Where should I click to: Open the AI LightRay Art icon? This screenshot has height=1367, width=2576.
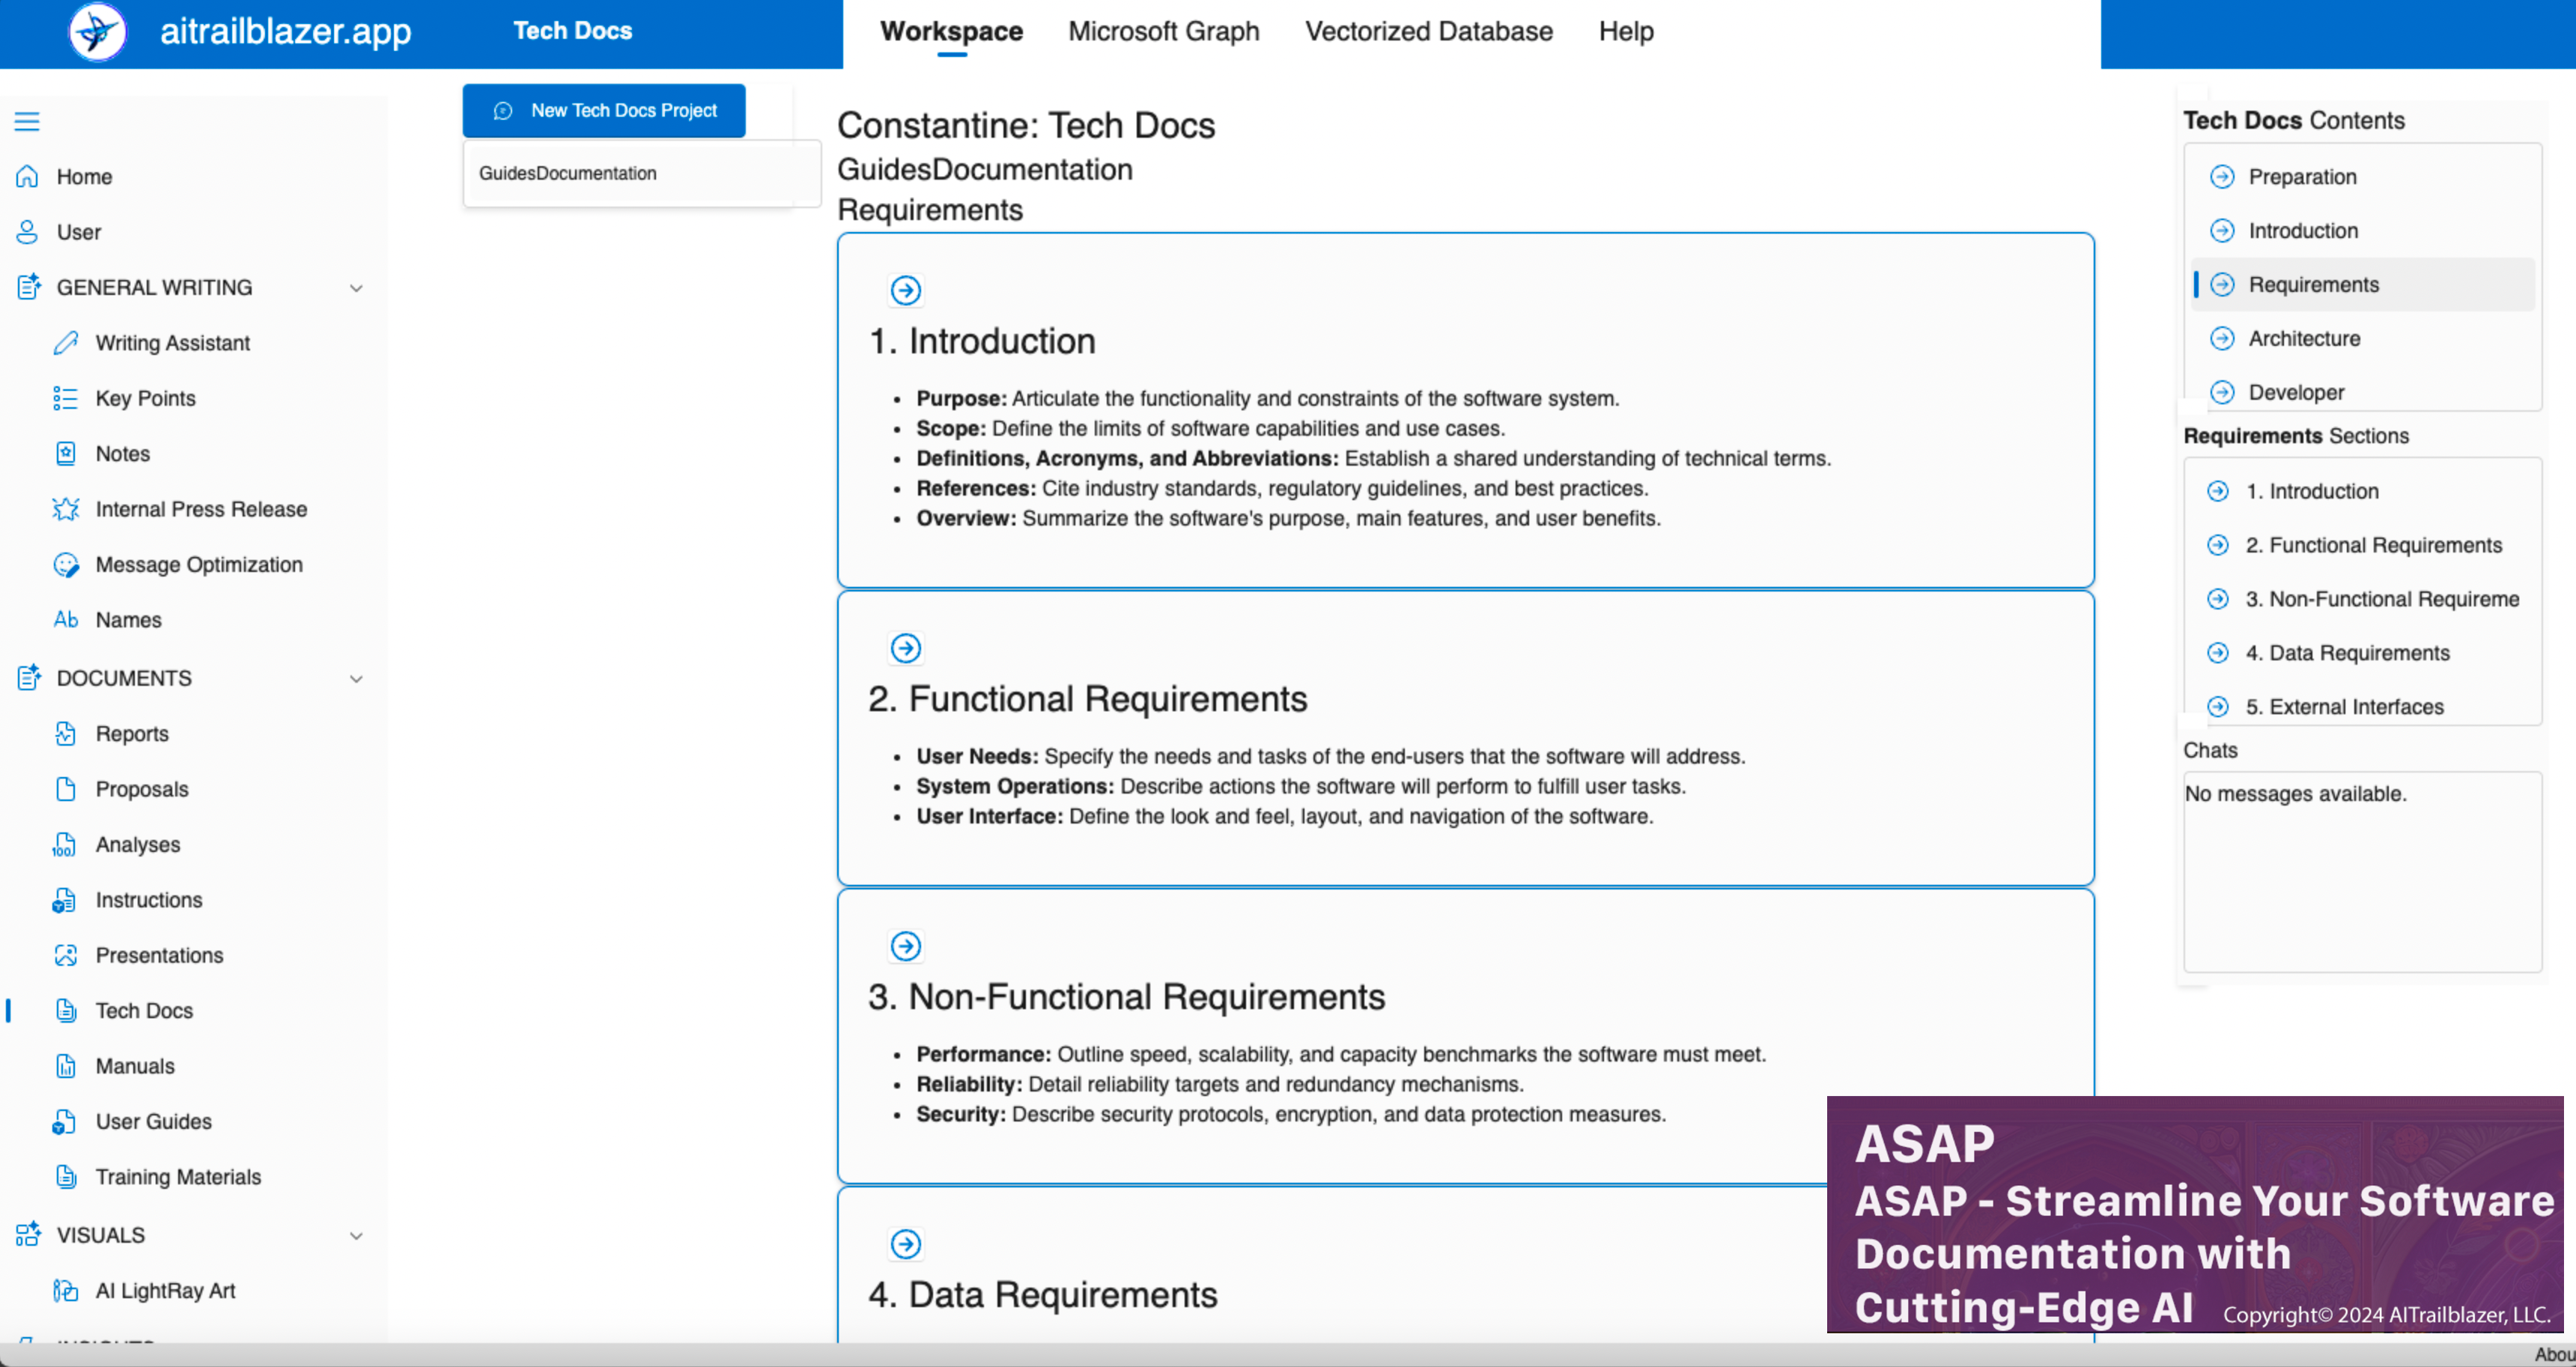click(x=66, y=1291)
